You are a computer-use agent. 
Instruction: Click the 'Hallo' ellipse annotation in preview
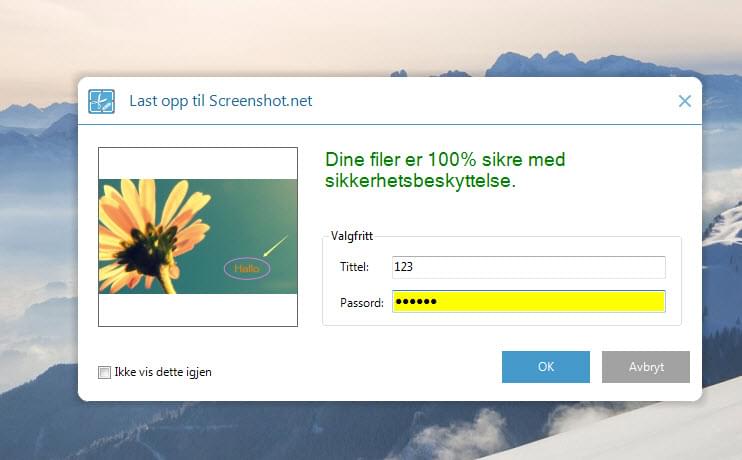point(246,268)
